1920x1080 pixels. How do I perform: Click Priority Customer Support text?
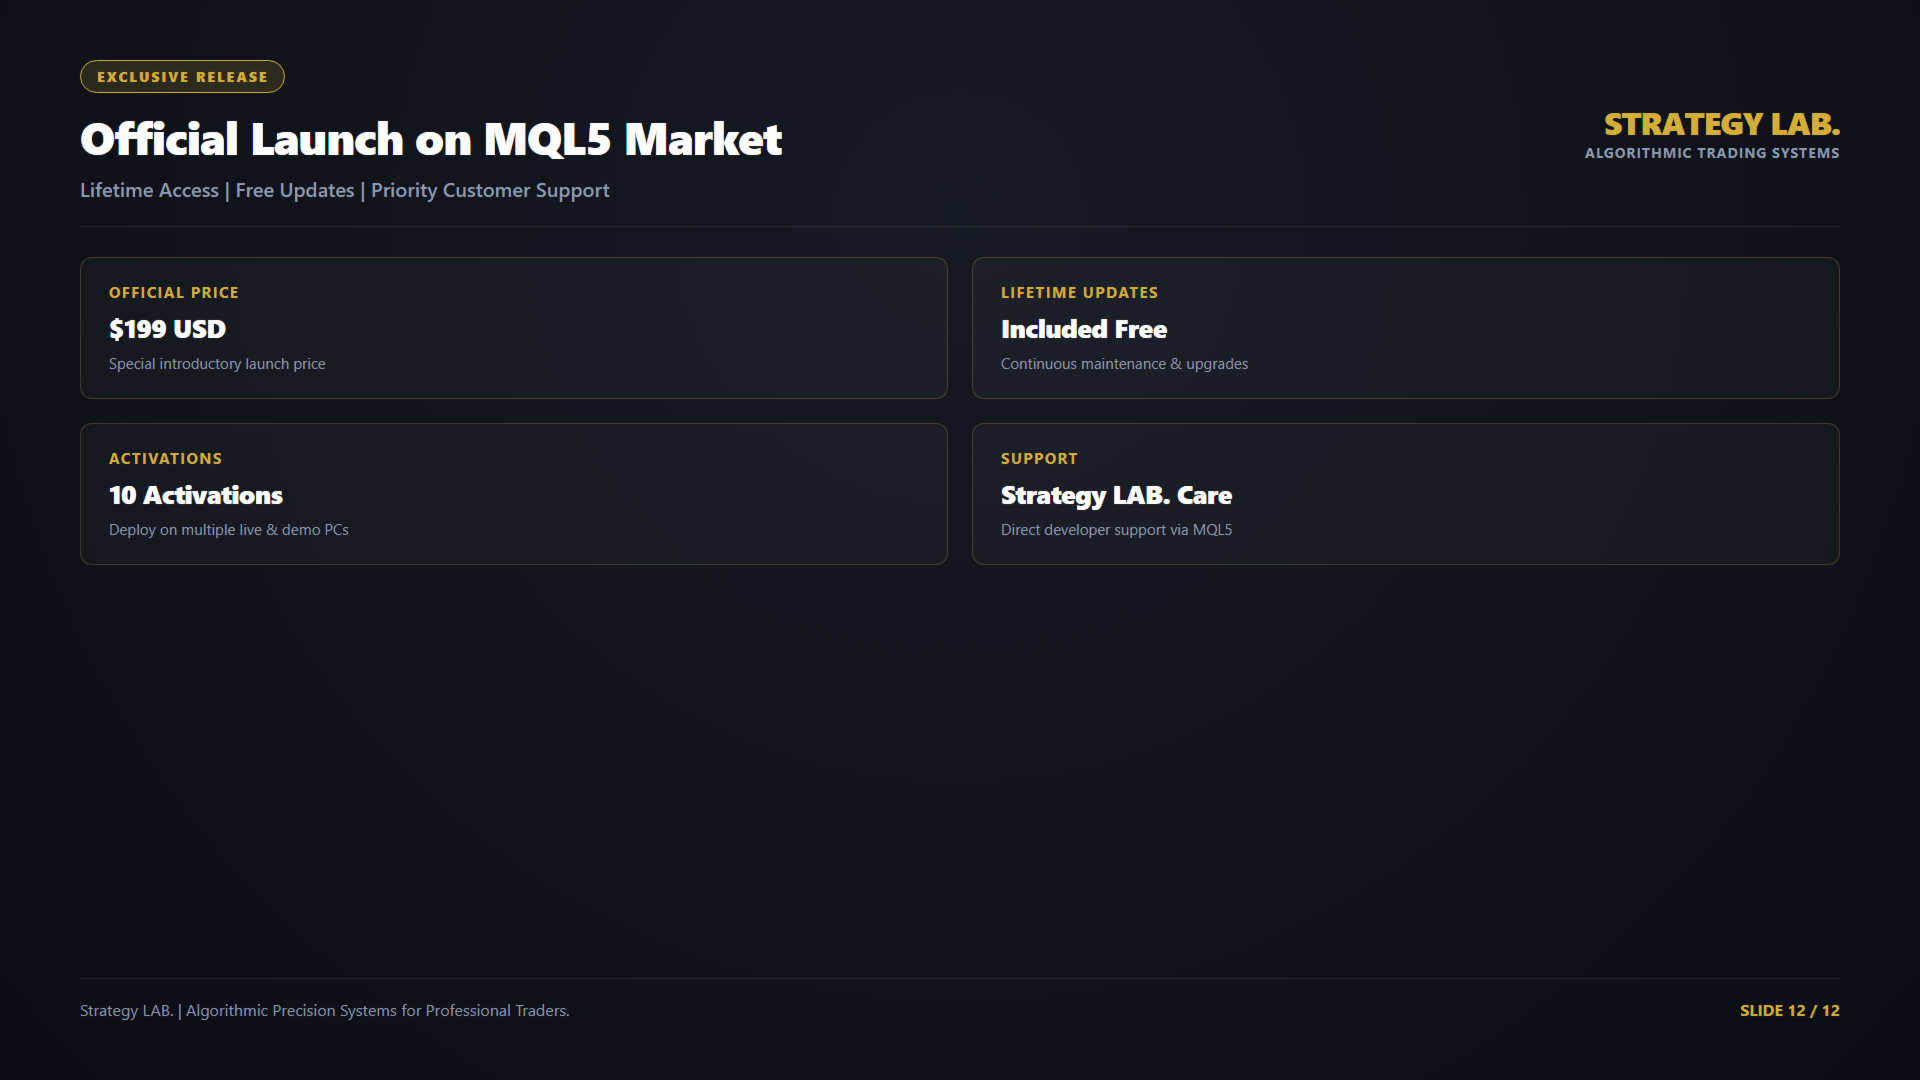pyautogui.click(x=490, y=190)
